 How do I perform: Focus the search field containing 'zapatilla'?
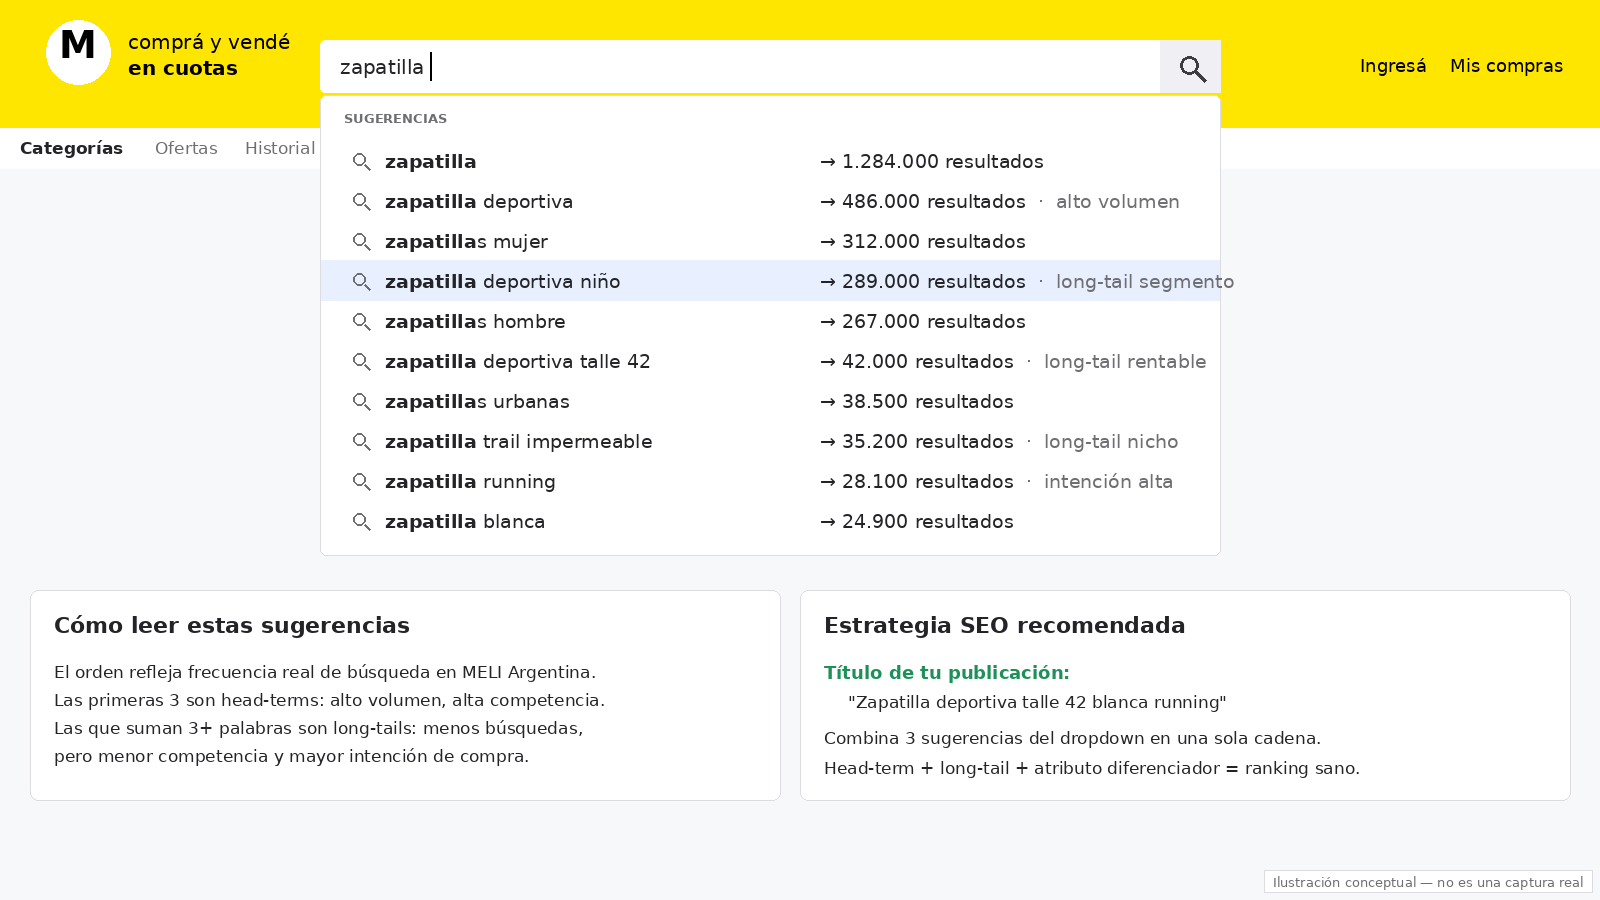pyautogui.click(x=740, y=67)
